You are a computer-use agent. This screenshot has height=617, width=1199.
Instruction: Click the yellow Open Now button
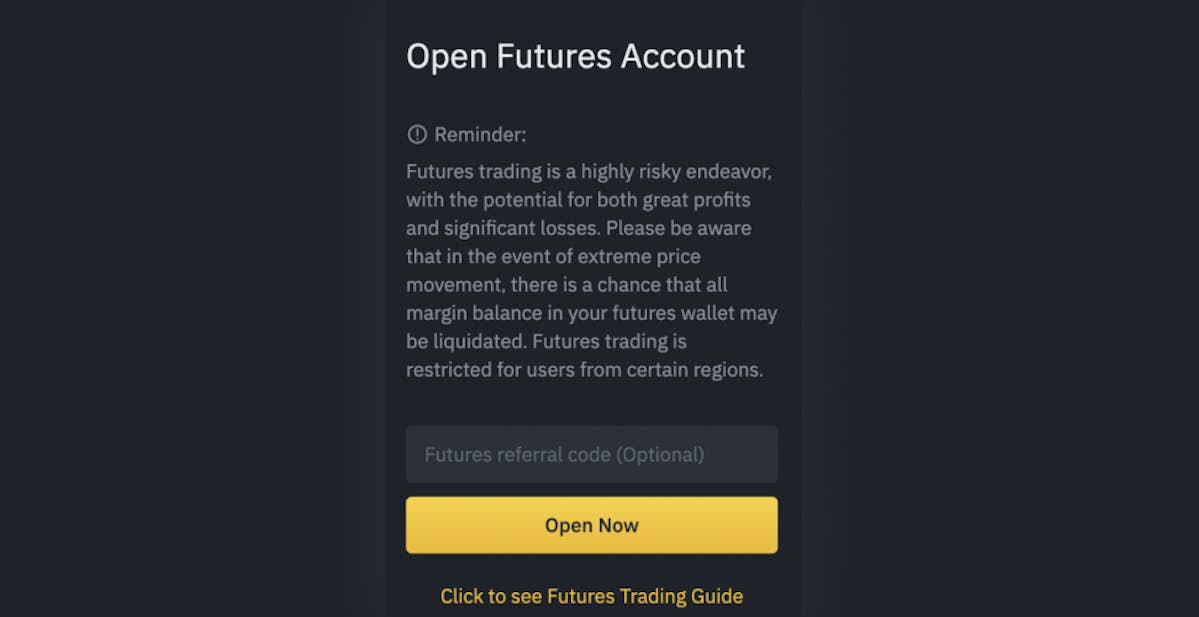(x=591, y=525)
